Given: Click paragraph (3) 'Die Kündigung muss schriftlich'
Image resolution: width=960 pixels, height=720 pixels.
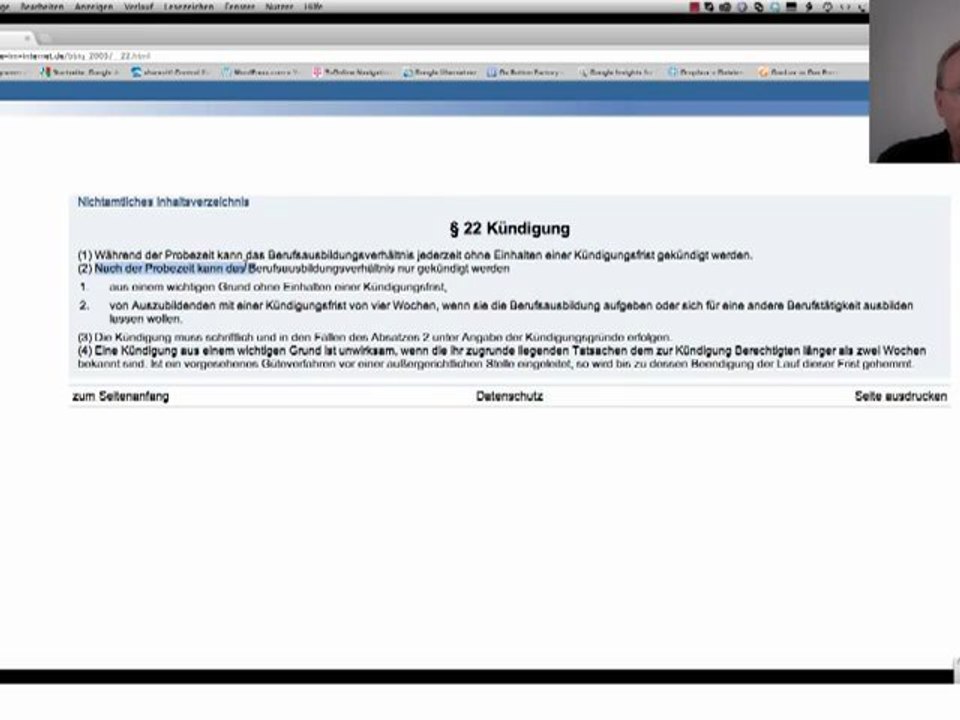Looking at the screenshot, I should pos(375,337).
